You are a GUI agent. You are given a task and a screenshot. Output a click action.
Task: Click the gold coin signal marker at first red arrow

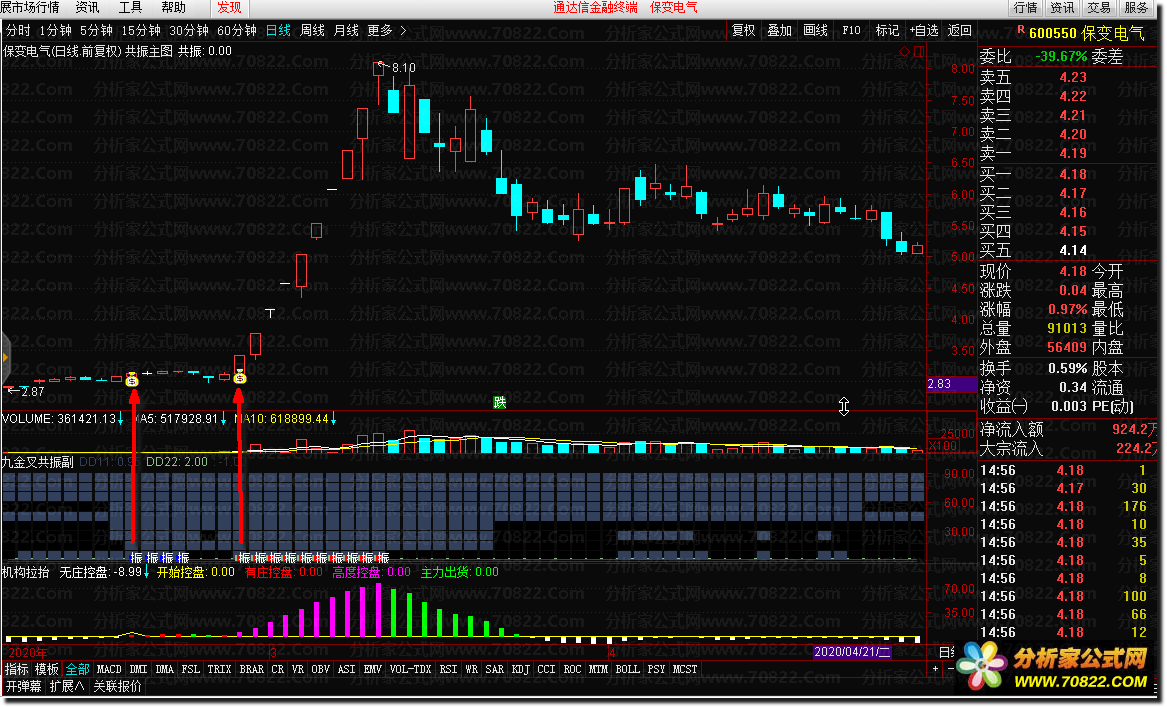pos(132,380)
